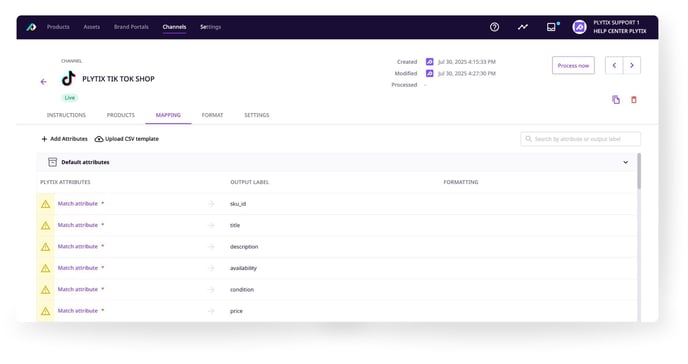This screenshot has width=688, height=364.
Task: Click warning icon in title row
Action: [x=46, y=225]
